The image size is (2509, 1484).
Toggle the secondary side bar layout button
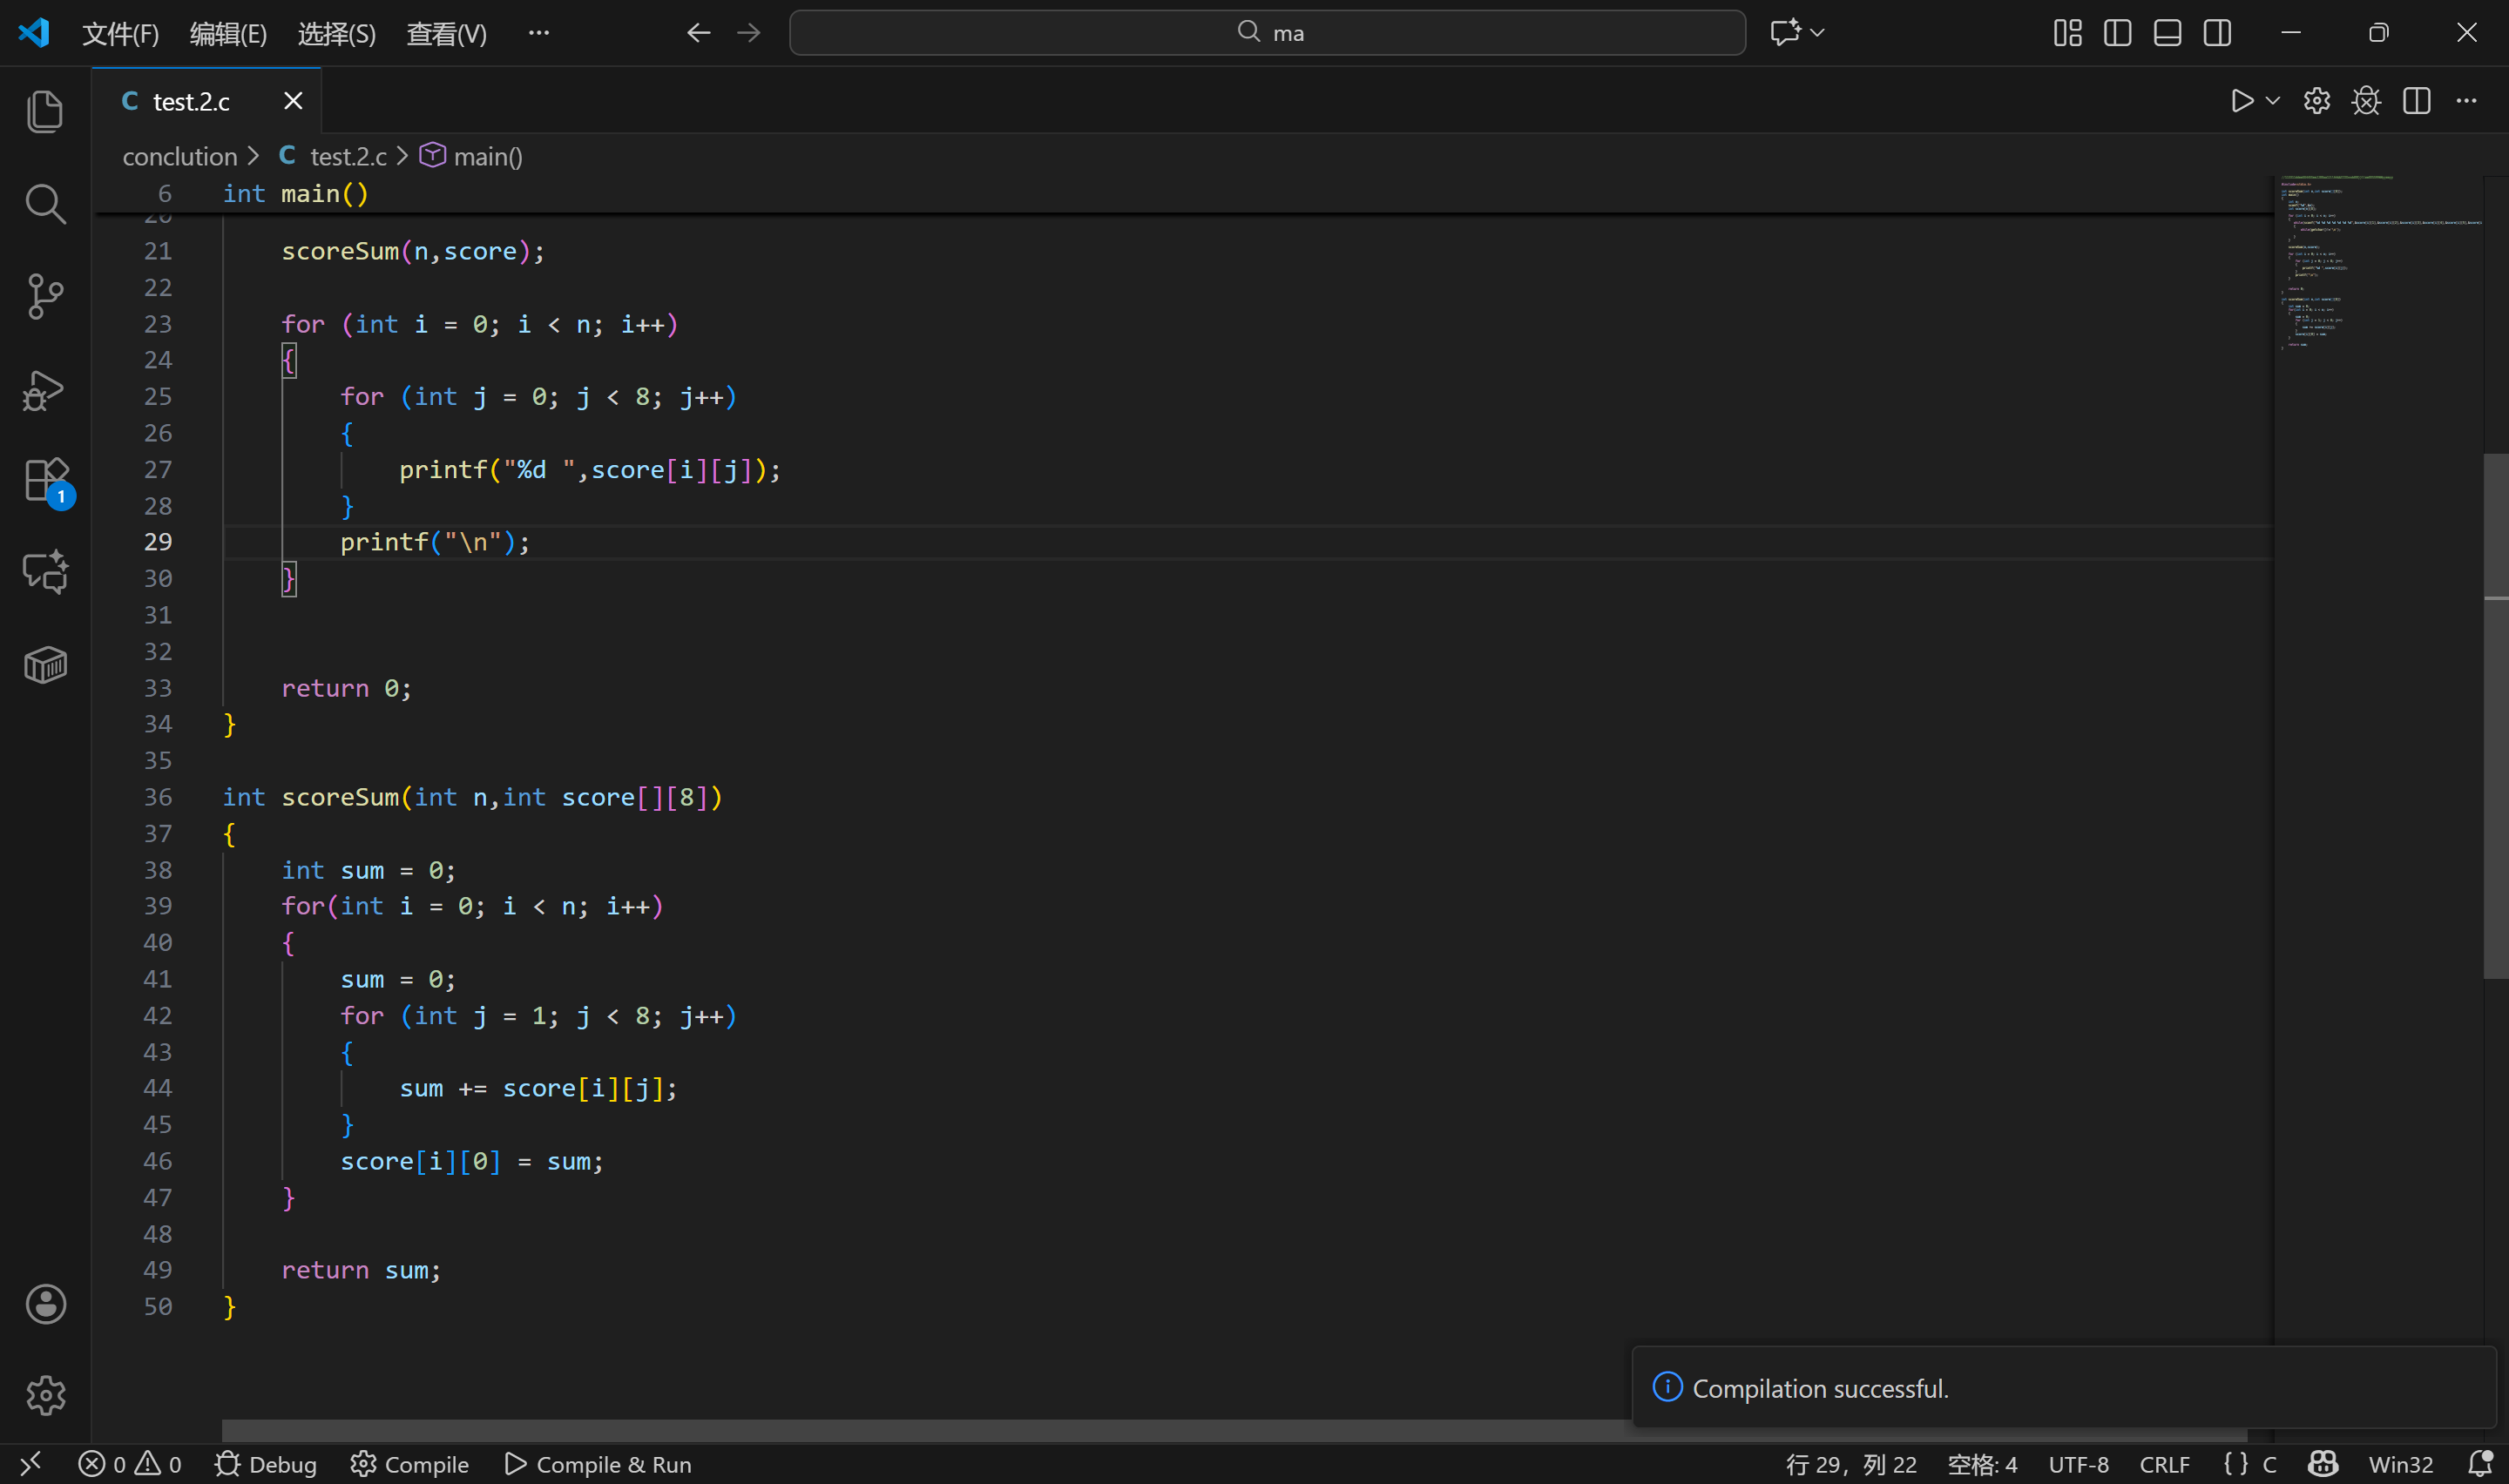click(2217, 33)
